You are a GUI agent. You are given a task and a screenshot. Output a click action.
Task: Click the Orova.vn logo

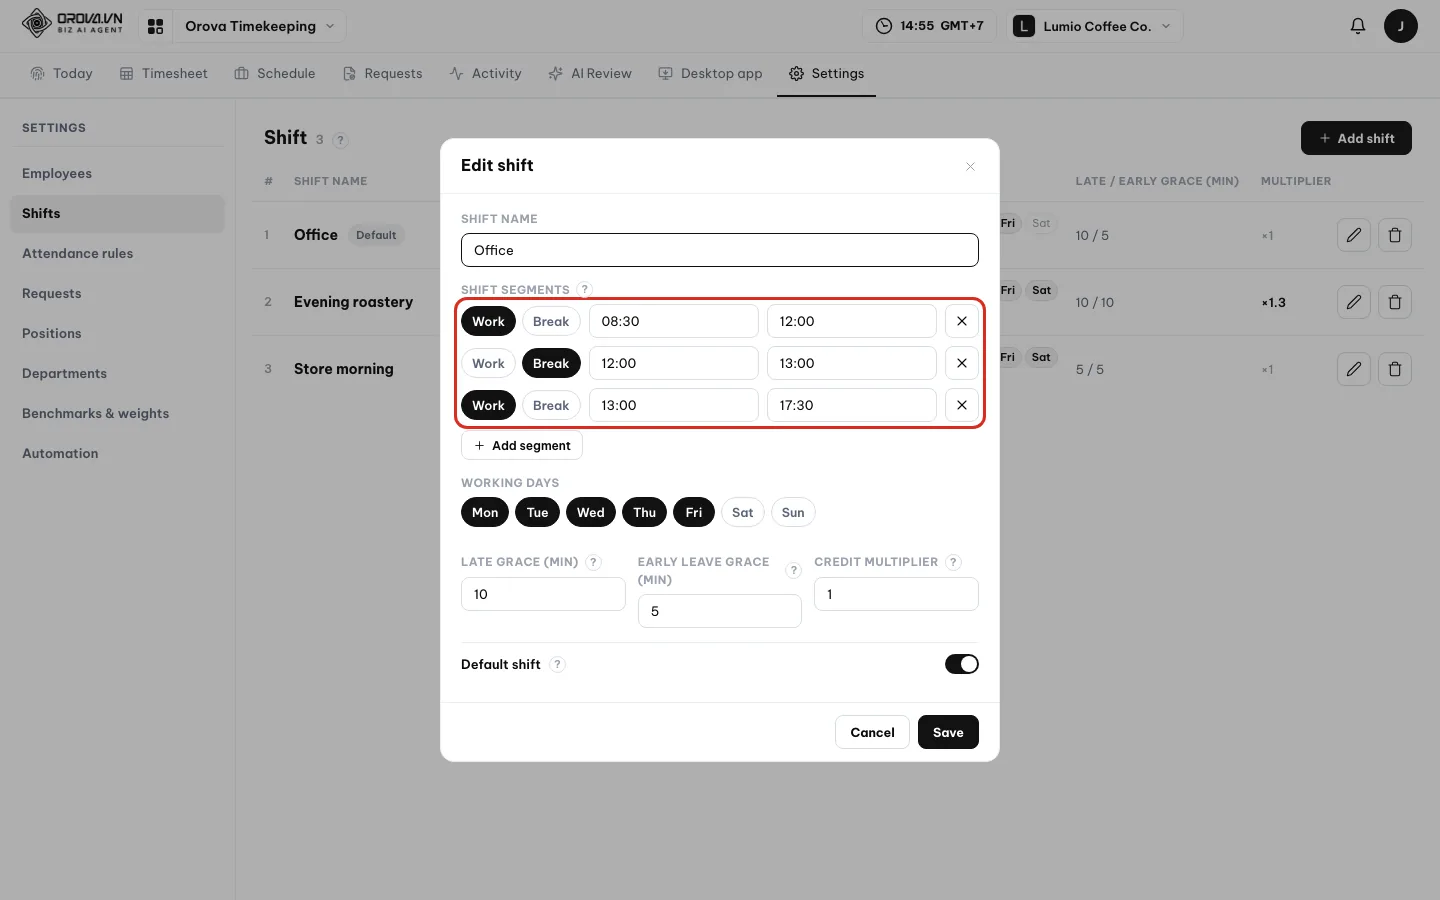click(x=72, y=24)
